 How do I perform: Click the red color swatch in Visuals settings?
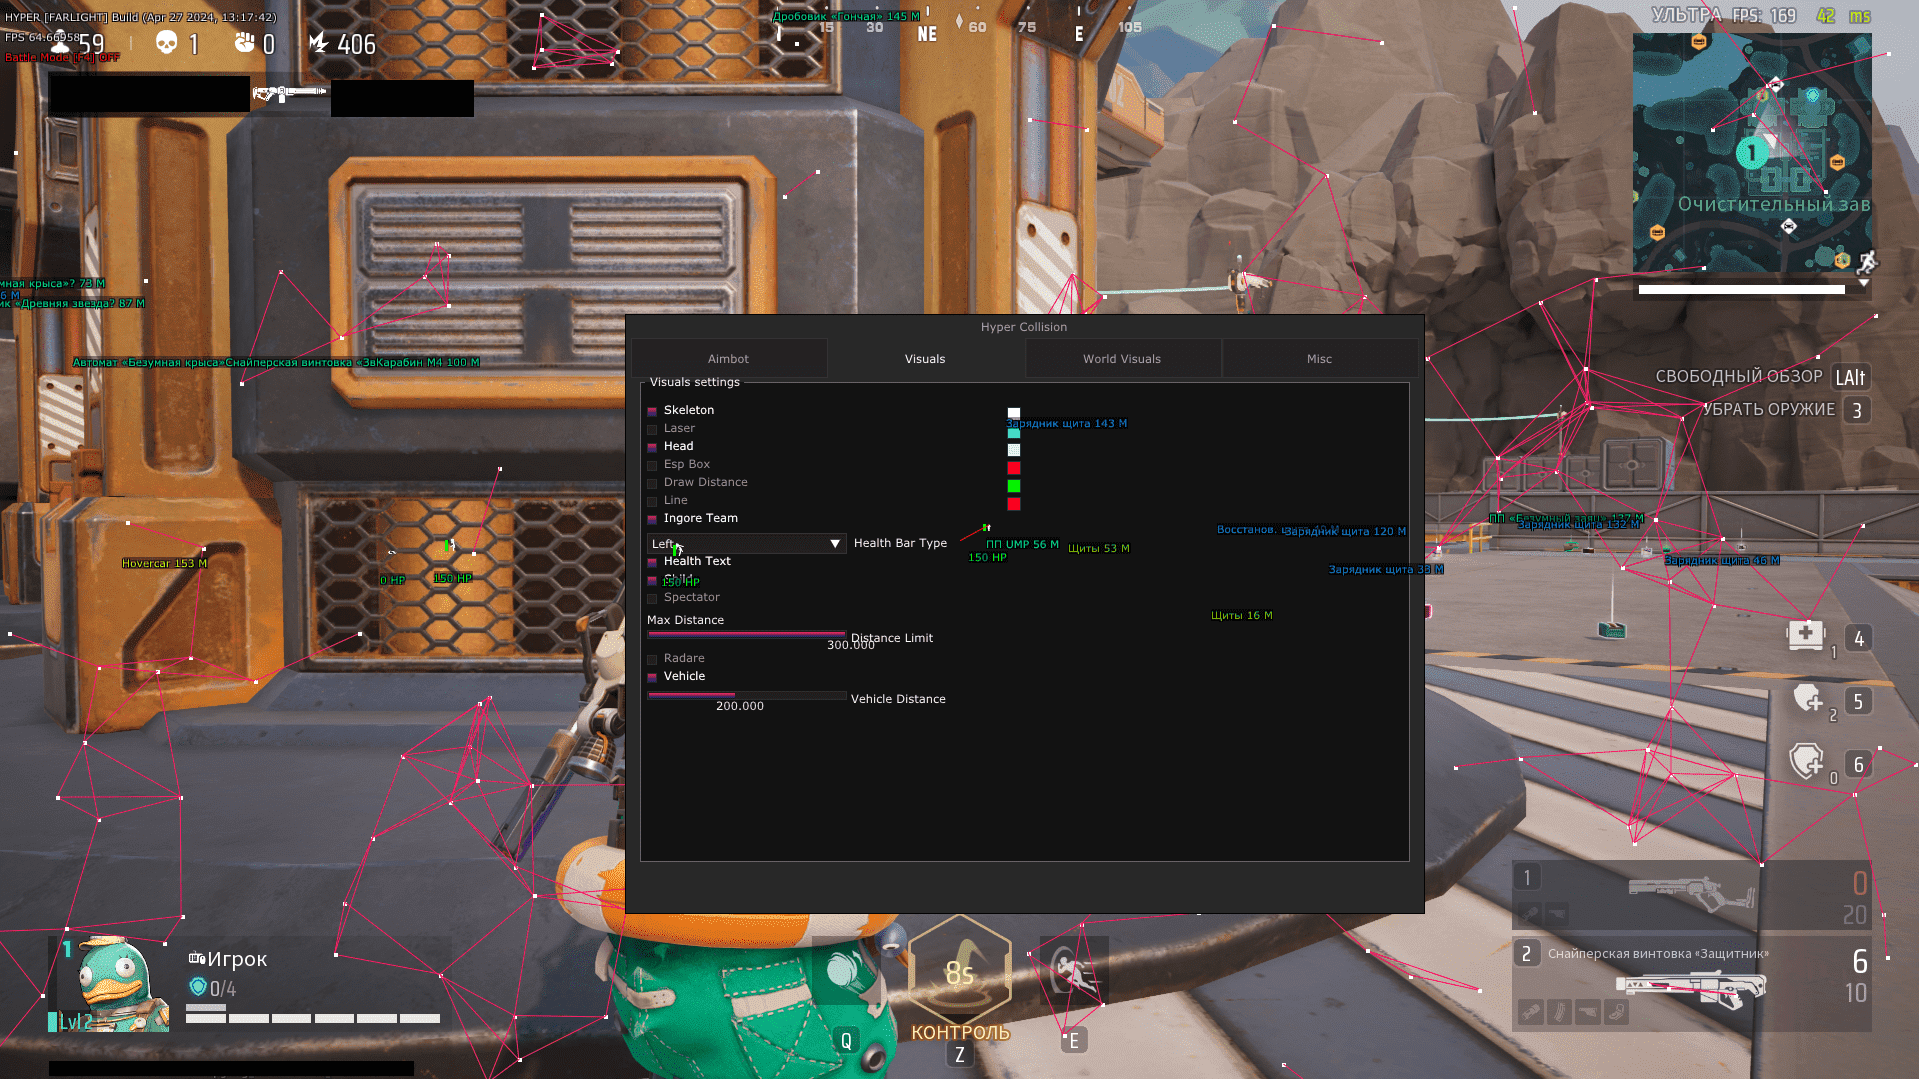click(x=1013, y=467)
